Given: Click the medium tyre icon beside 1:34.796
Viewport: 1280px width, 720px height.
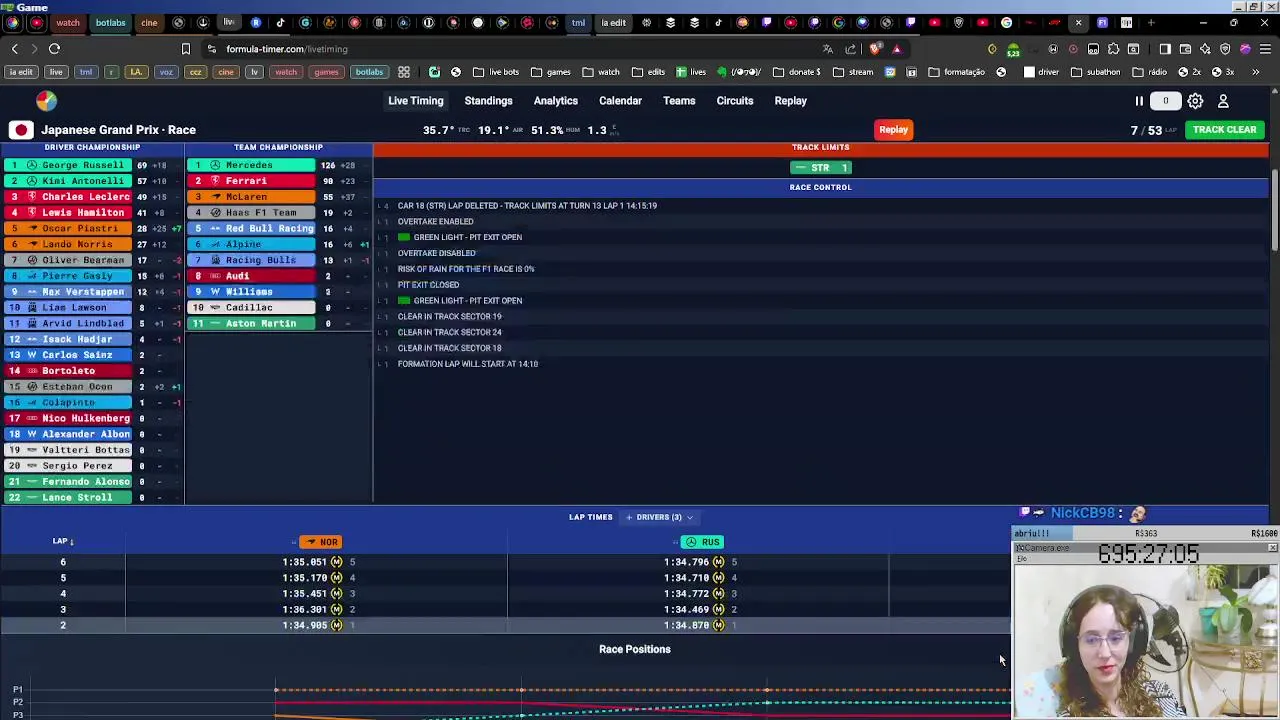Looking at the screenshot, I should click(718, 562).
